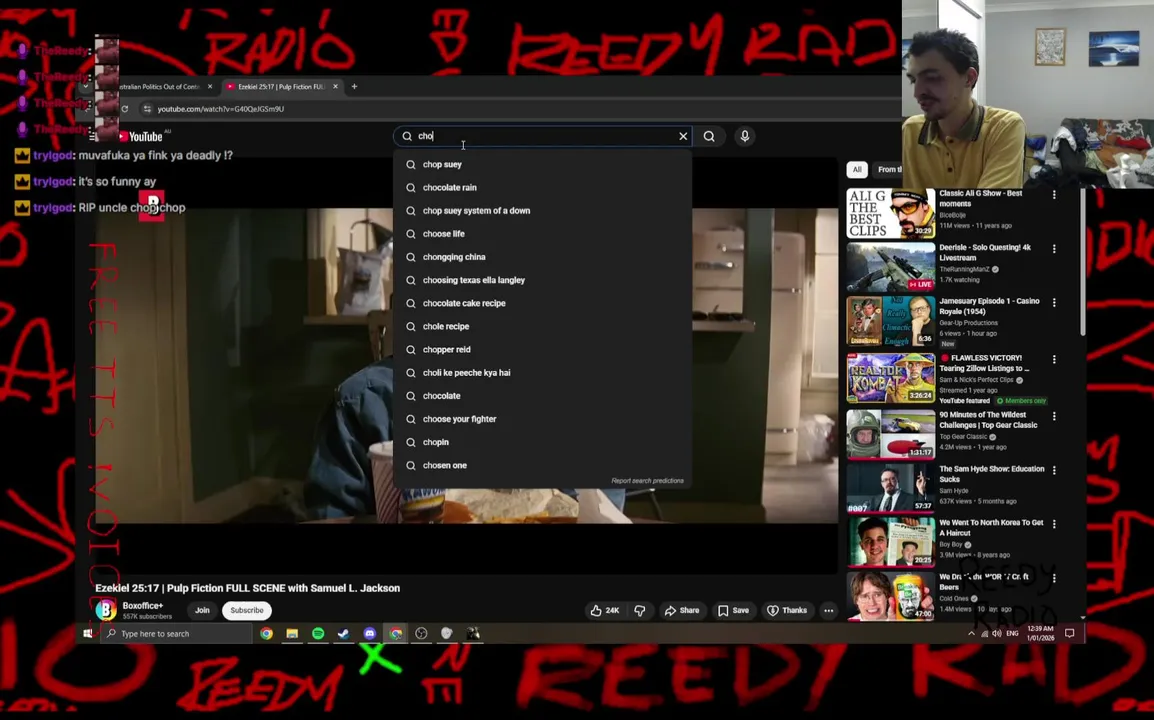Click the recommendations sidebar scrollbar
The width and height of the screenshot is (1154, 720).
pos(1083,261)
